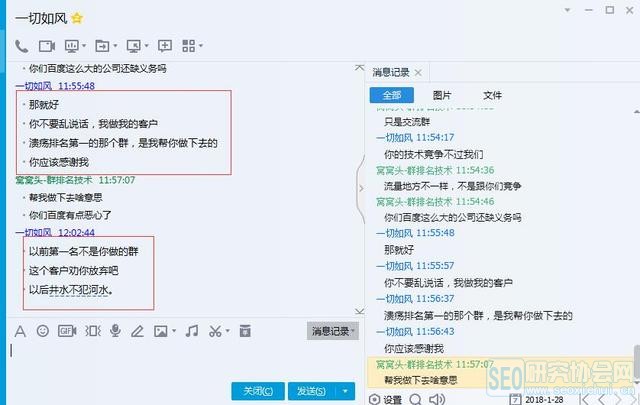Open font settings A icon
This screenshot has width=640, height=405.
tap(20, 331)
